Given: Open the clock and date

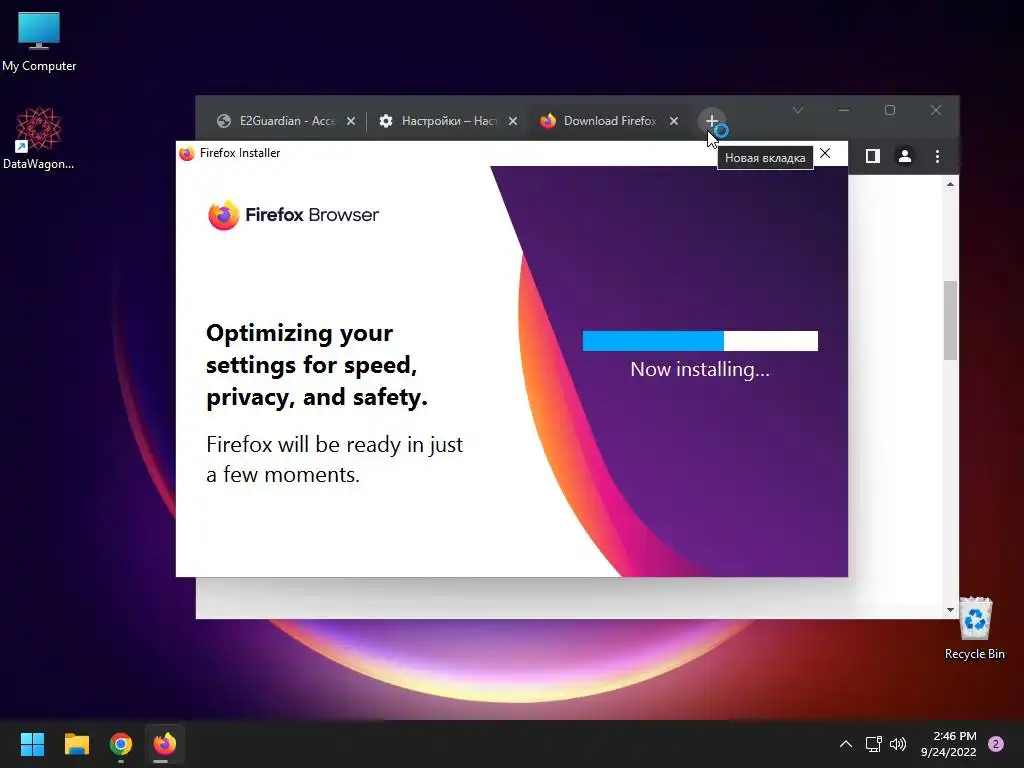Looking at the screenshot, I should [949, 744].
